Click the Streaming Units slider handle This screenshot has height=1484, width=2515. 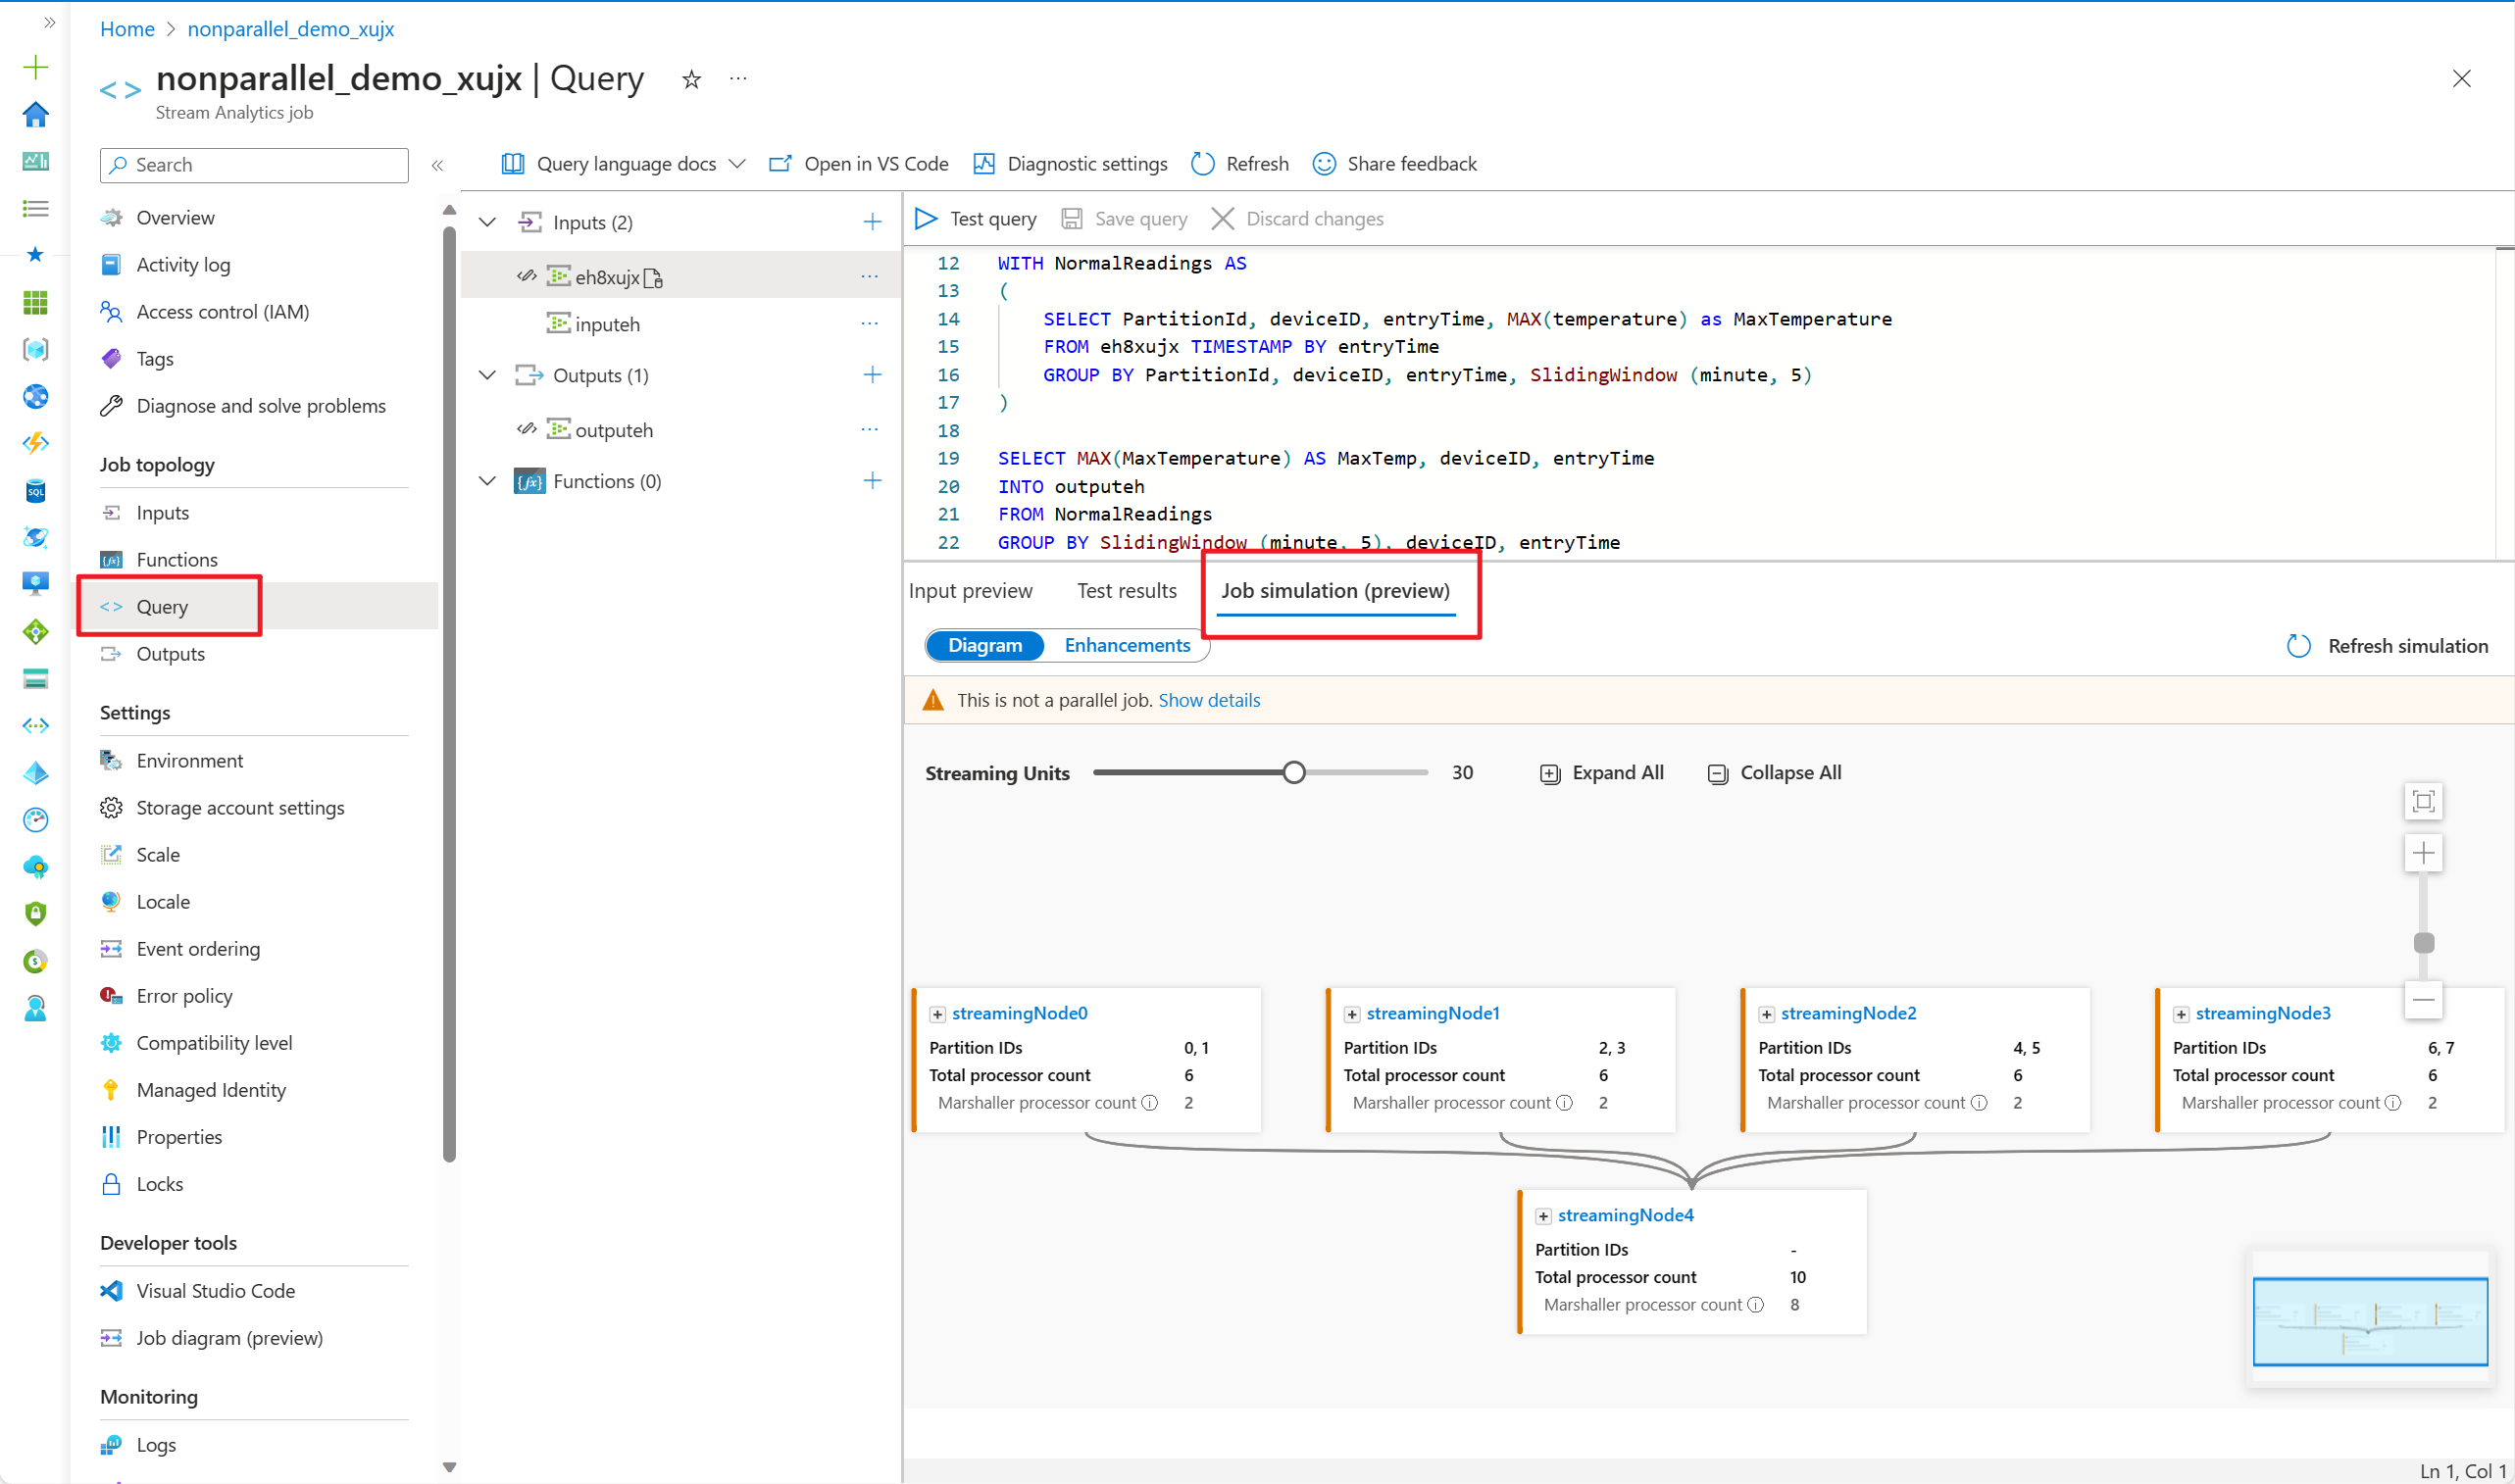click(1293, 773)
